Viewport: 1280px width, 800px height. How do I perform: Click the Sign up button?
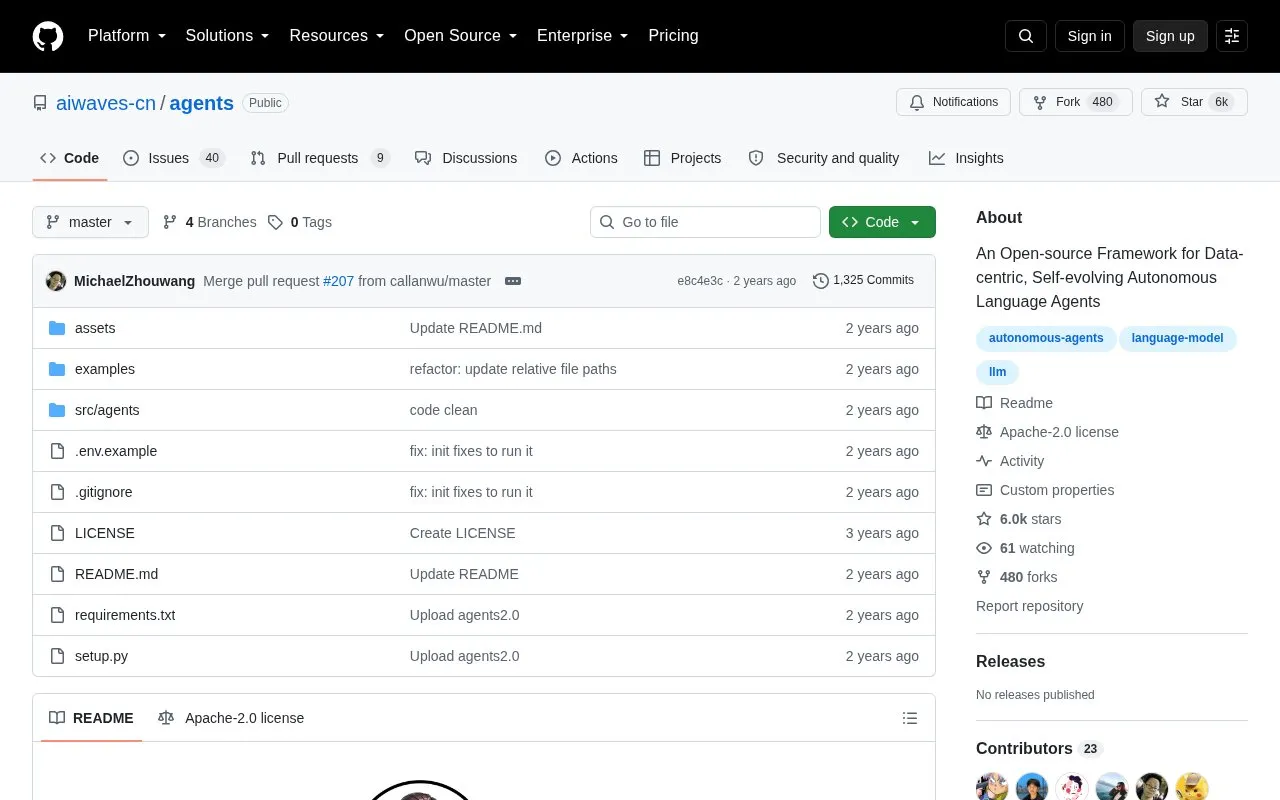tap(1170, 36)
